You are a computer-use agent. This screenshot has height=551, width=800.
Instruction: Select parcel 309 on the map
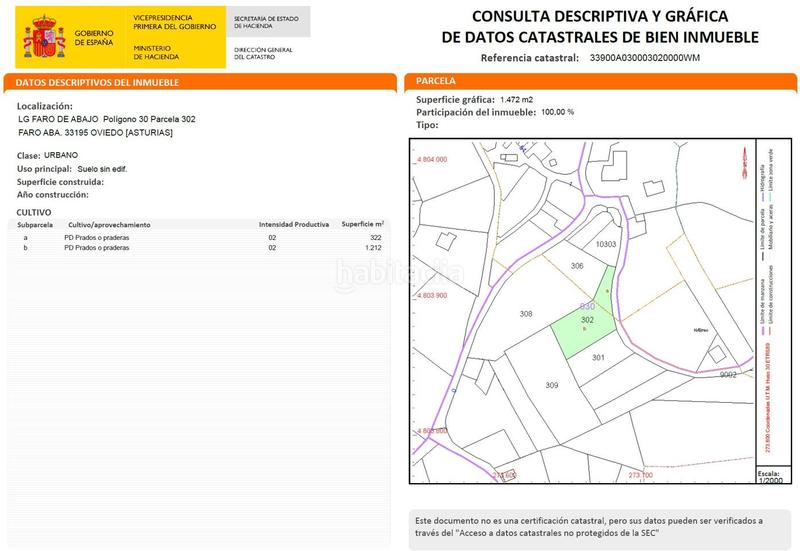point(551,385)
